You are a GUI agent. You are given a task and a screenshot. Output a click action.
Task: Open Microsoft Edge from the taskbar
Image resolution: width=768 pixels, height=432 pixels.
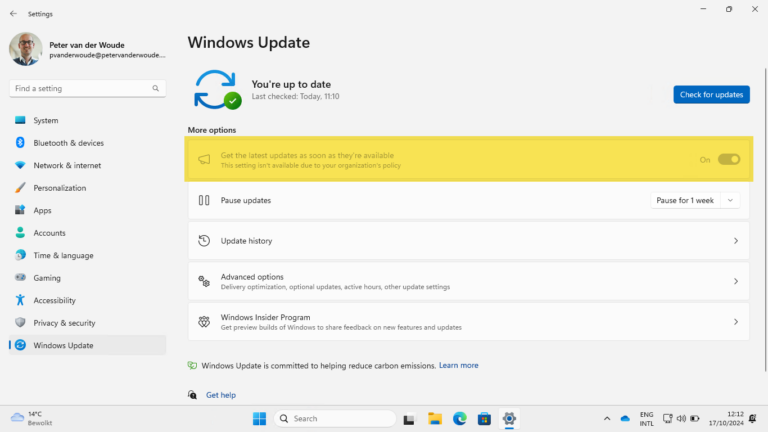pyautogui.click(x=460, y=418)
